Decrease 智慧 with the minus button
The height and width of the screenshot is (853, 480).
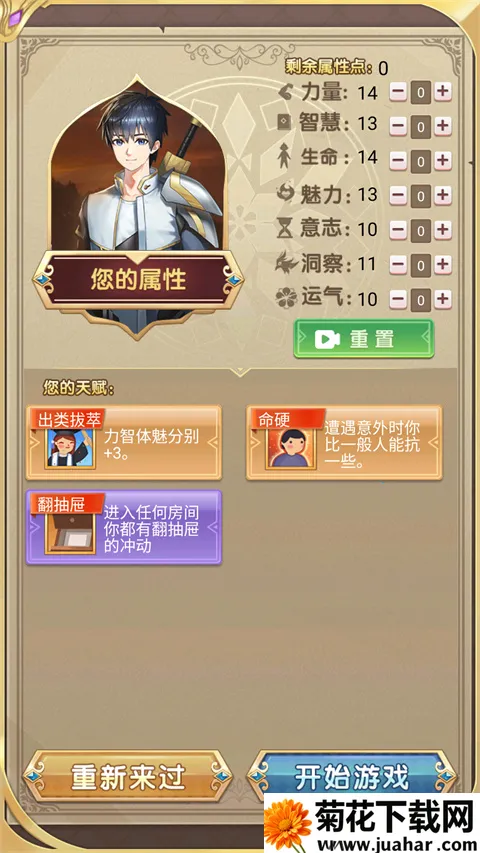[398, 127]
